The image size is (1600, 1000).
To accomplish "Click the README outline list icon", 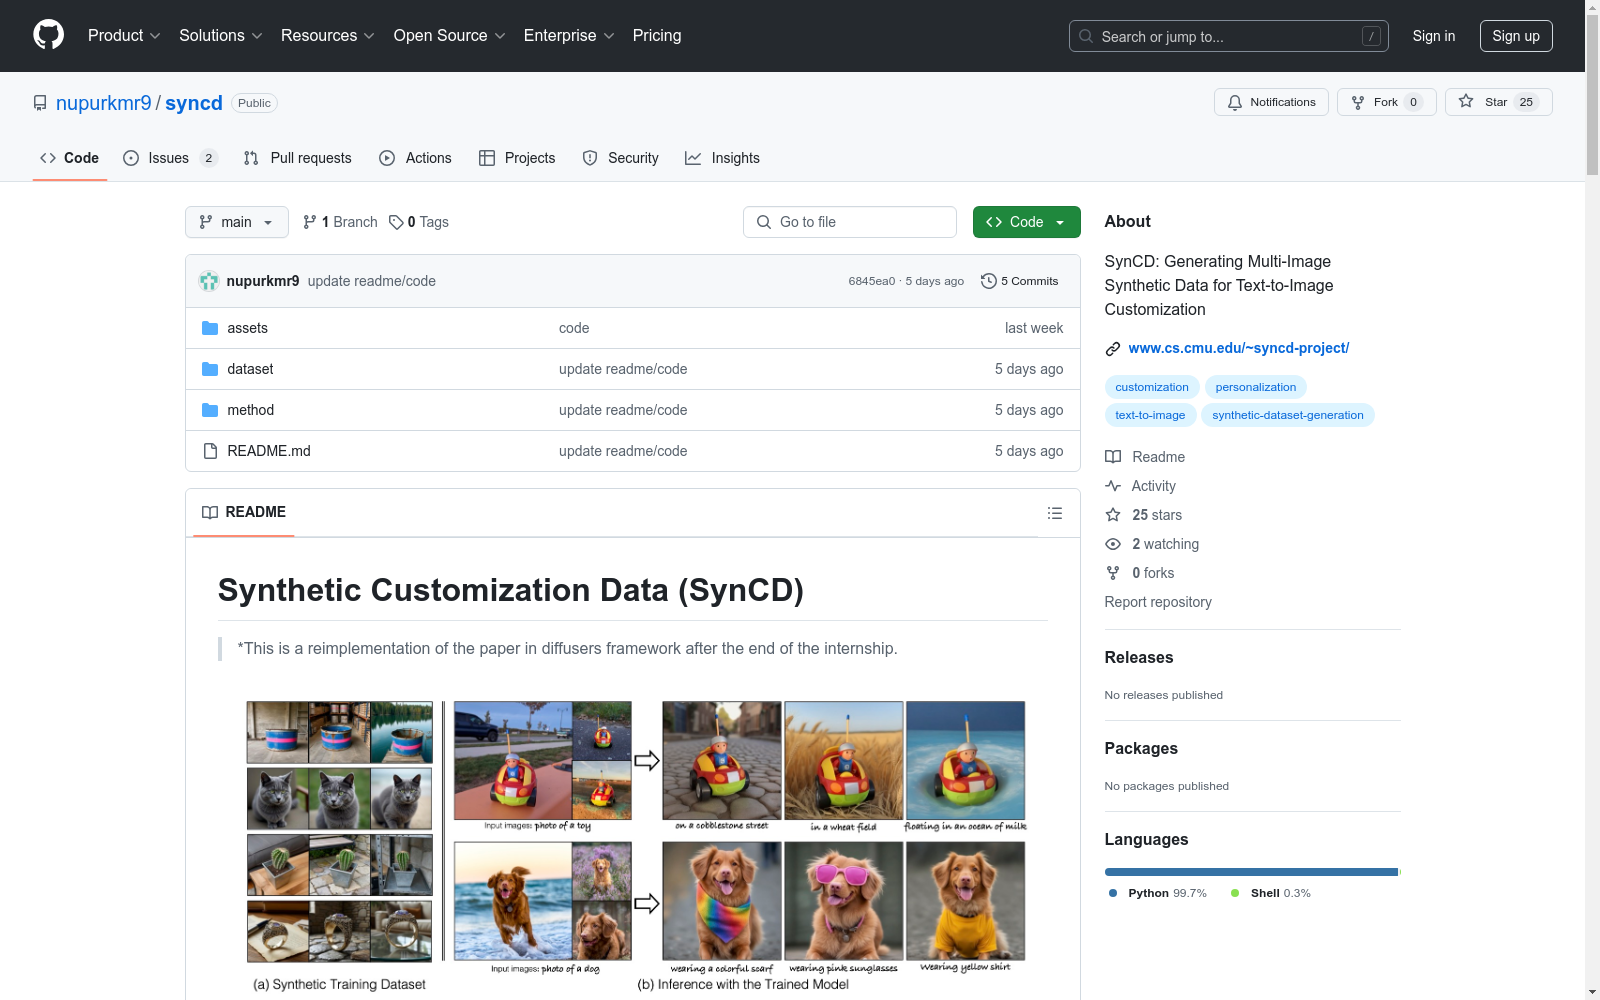I will (x=1054, y=513).
